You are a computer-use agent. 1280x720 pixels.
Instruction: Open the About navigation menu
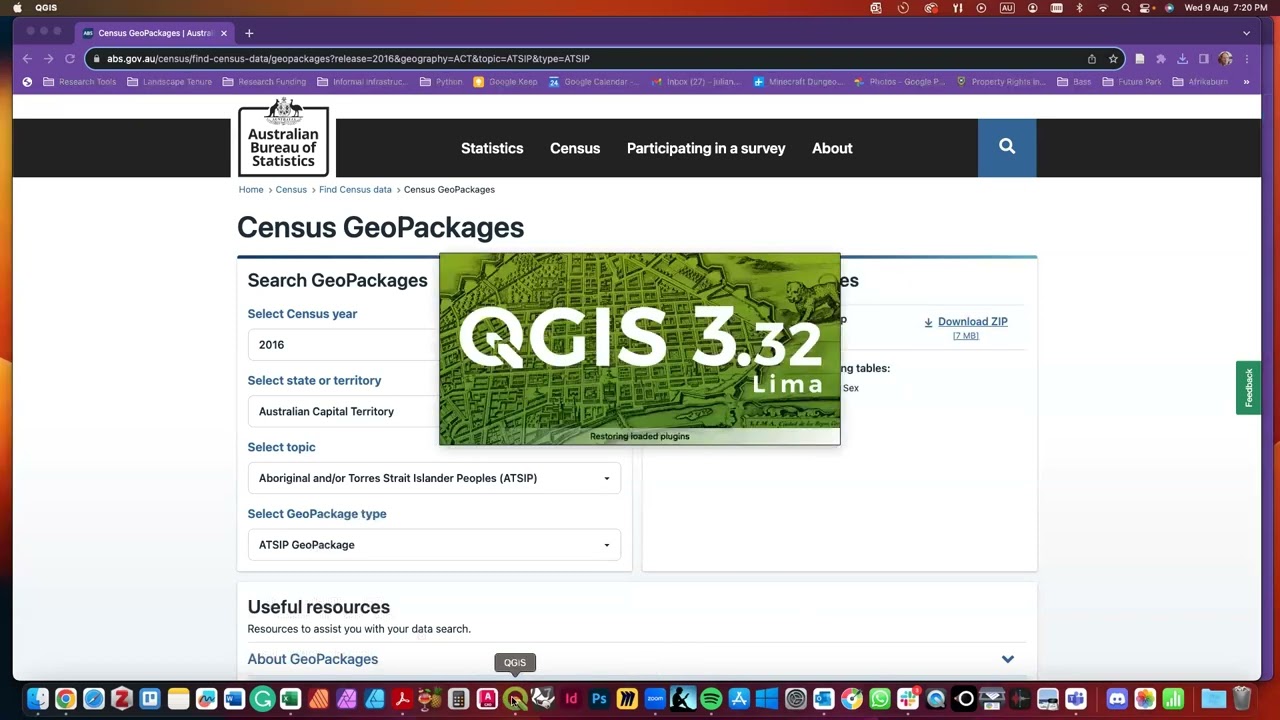(x=832, y=148)
